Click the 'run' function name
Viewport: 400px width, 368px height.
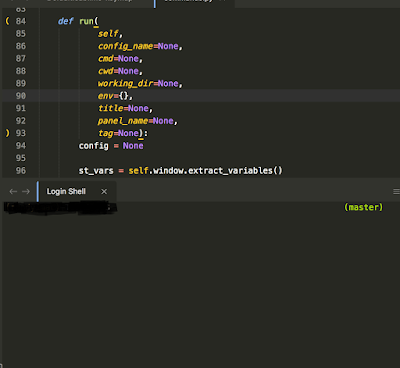pos(86,21)
